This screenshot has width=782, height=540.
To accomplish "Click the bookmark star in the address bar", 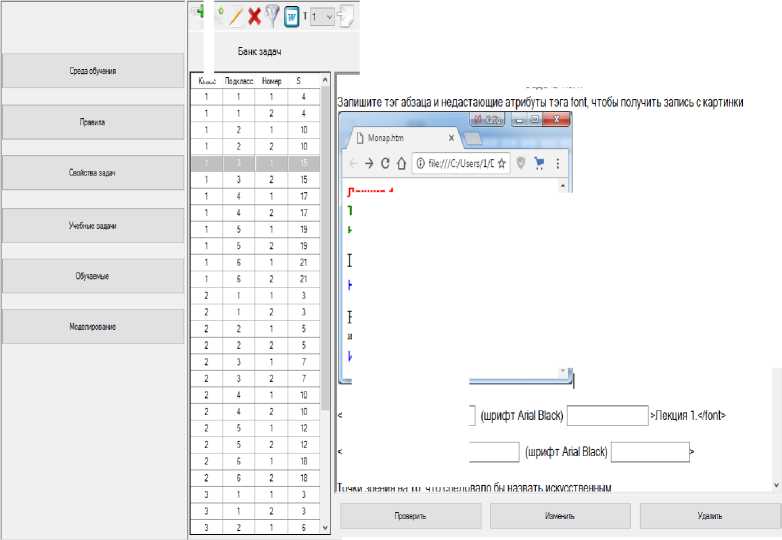I will (502, 164).
